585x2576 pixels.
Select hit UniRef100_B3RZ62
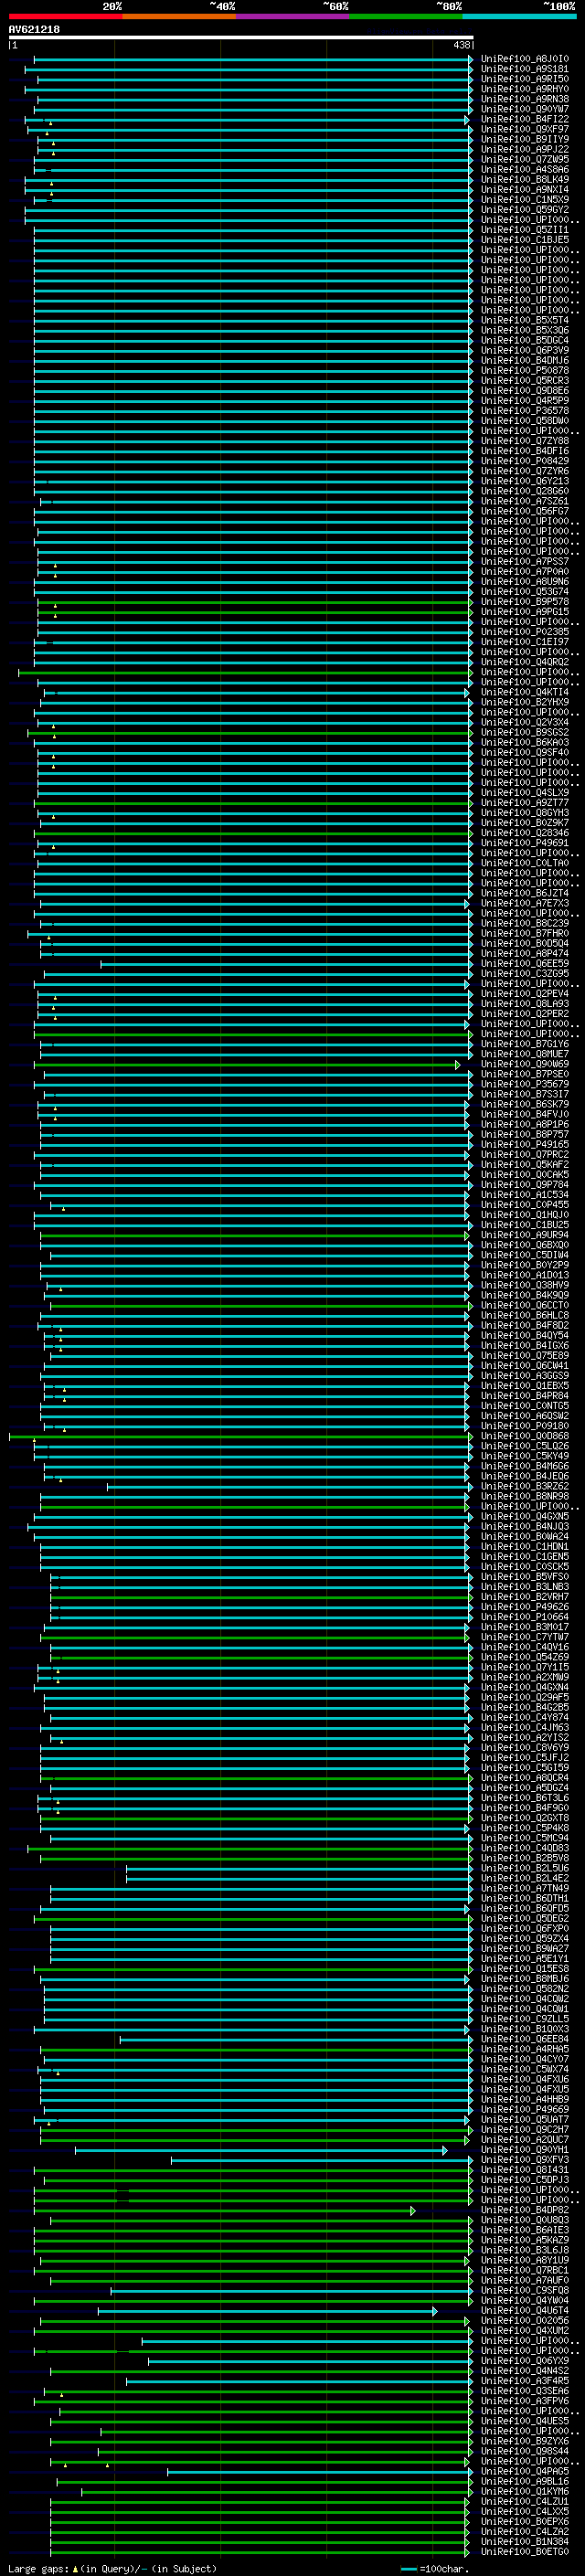(x=524, y=1486)
